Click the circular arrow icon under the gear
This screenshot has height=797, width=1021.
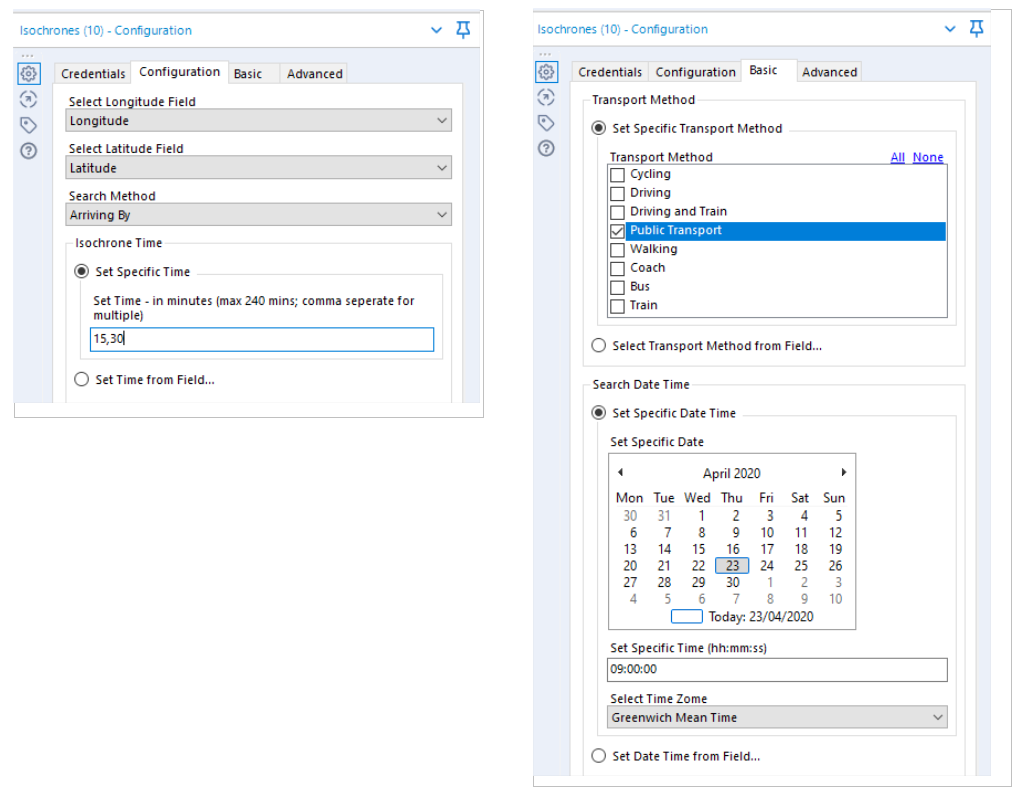click(28, 99)
